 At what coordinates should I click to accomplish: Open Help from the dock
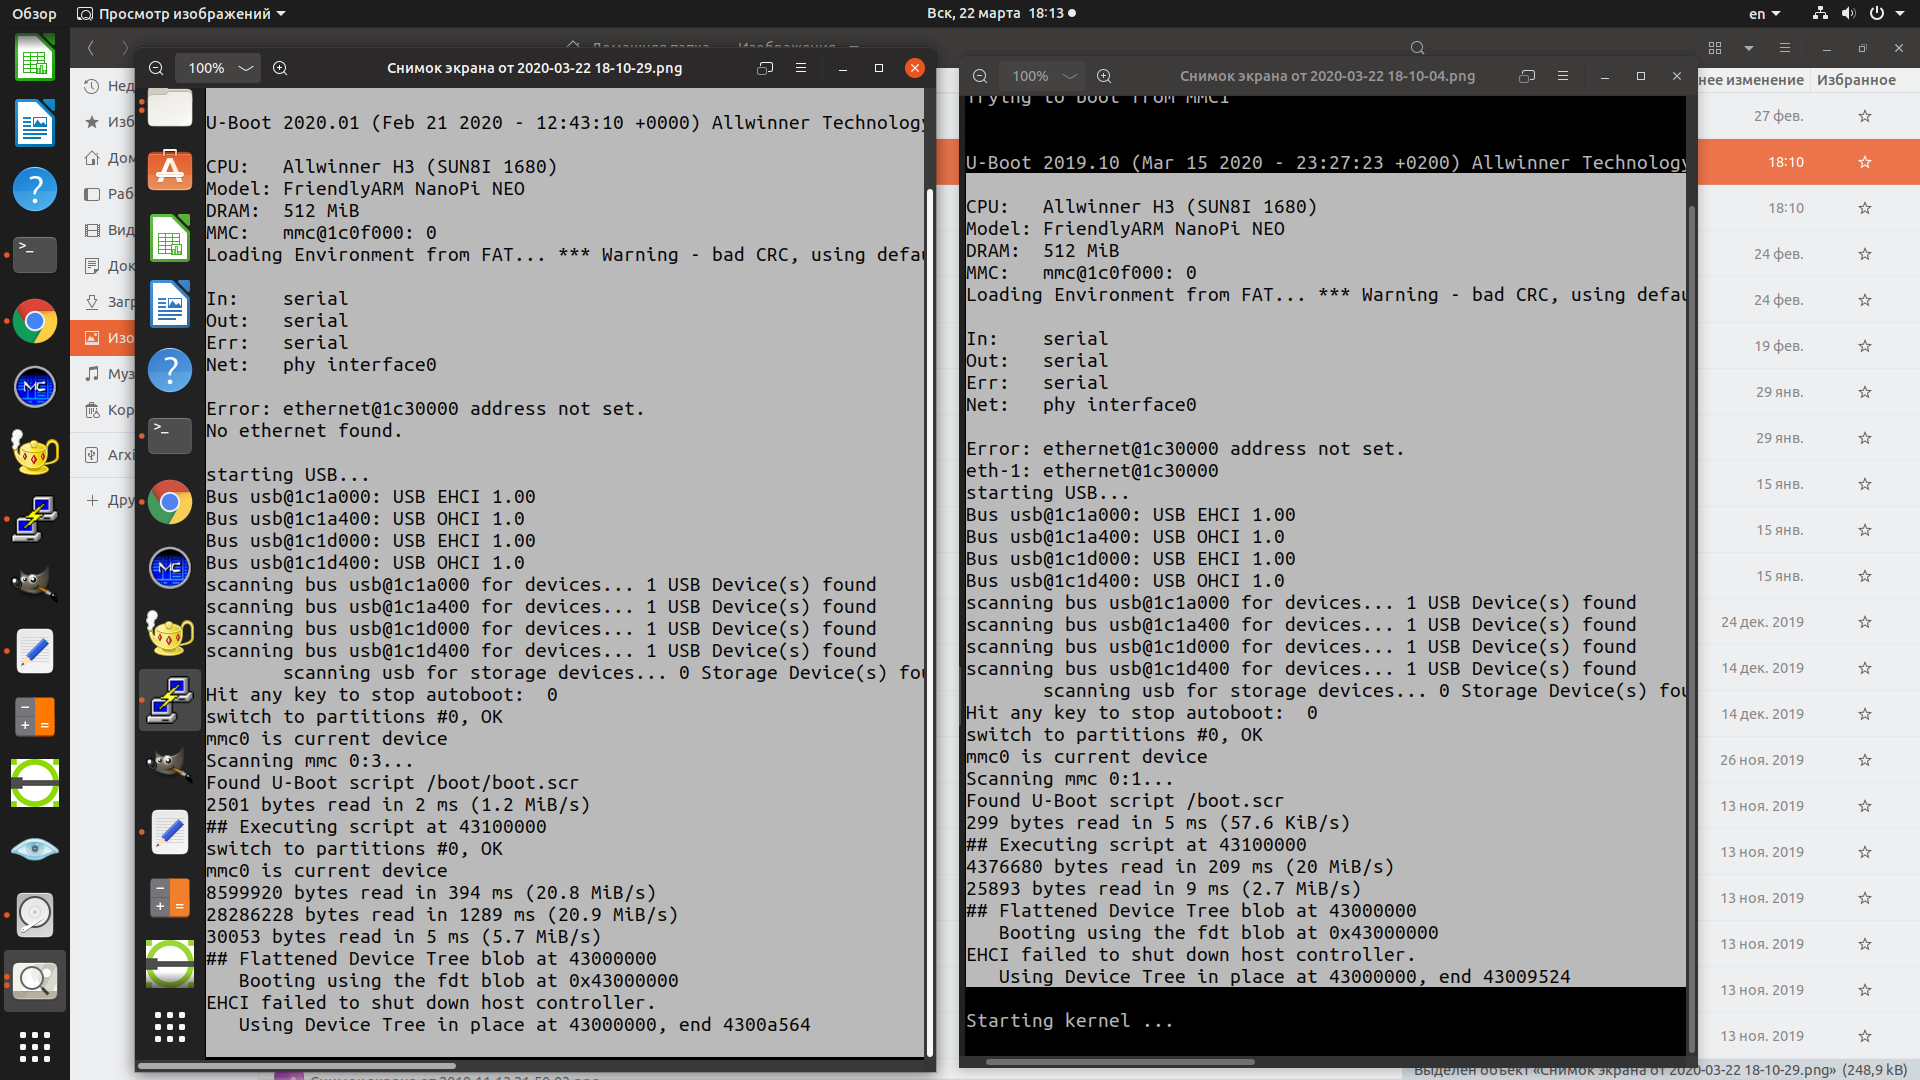tap(35, 189)
